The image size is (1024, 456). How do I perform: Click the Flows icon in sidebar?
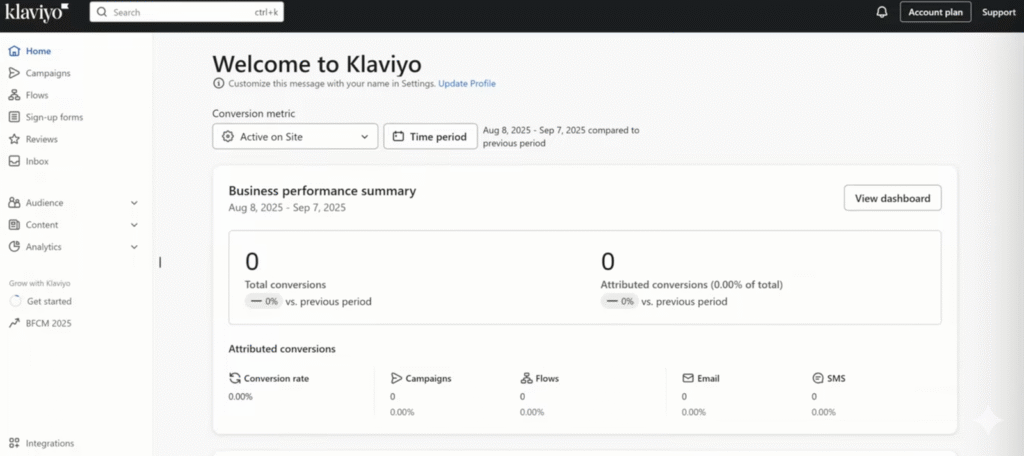[14, 95]
